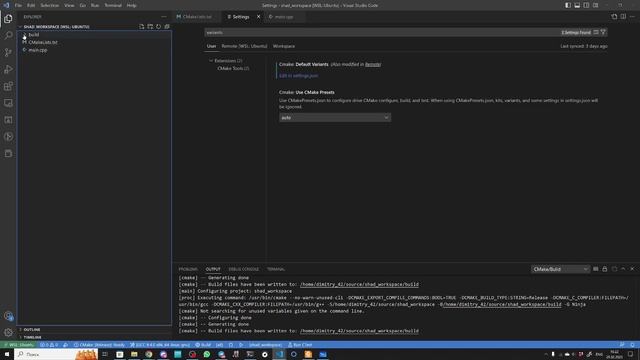The image size is (640, 360).
Task: Close the bottom panel
Action: [632, 269]
